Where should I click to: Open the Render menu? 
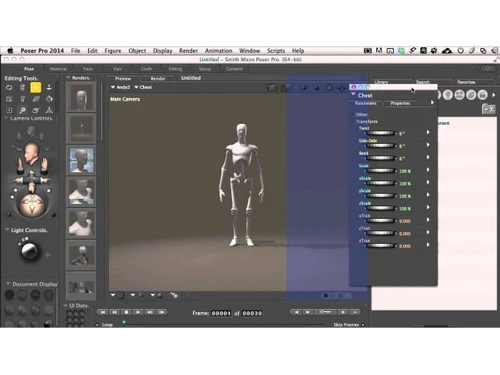(188, 51)
